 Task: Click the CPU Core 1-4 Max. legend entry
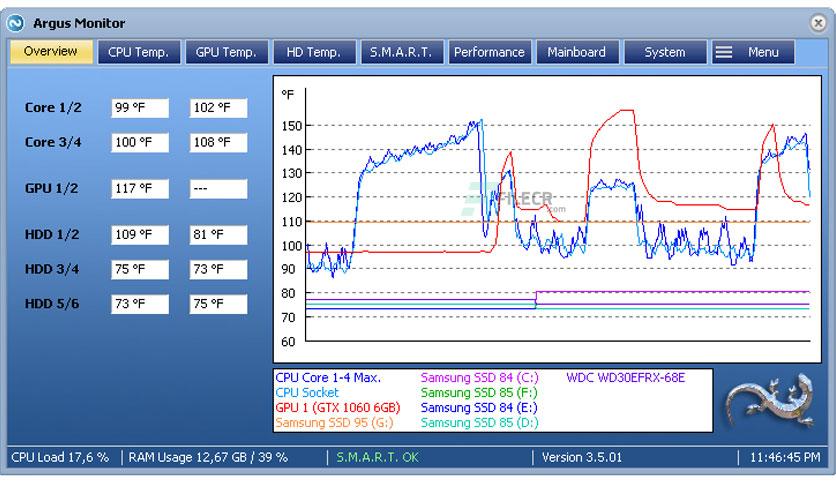(x=328, y=378)
